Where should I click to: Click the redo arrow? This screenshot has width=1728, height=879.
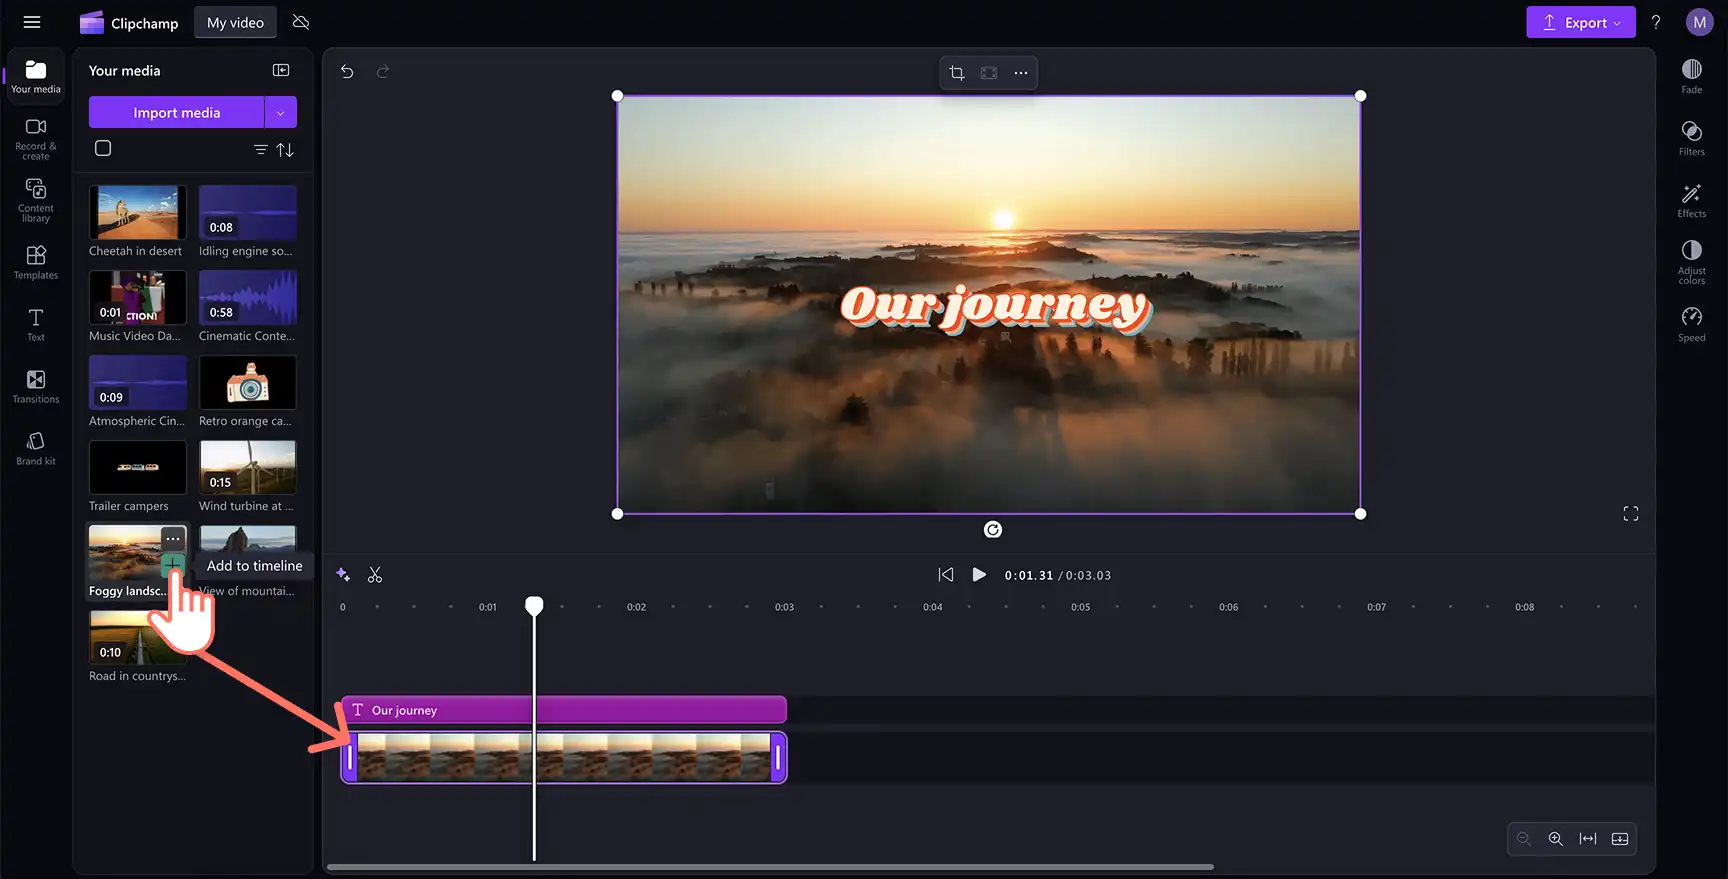click(382, 71)
